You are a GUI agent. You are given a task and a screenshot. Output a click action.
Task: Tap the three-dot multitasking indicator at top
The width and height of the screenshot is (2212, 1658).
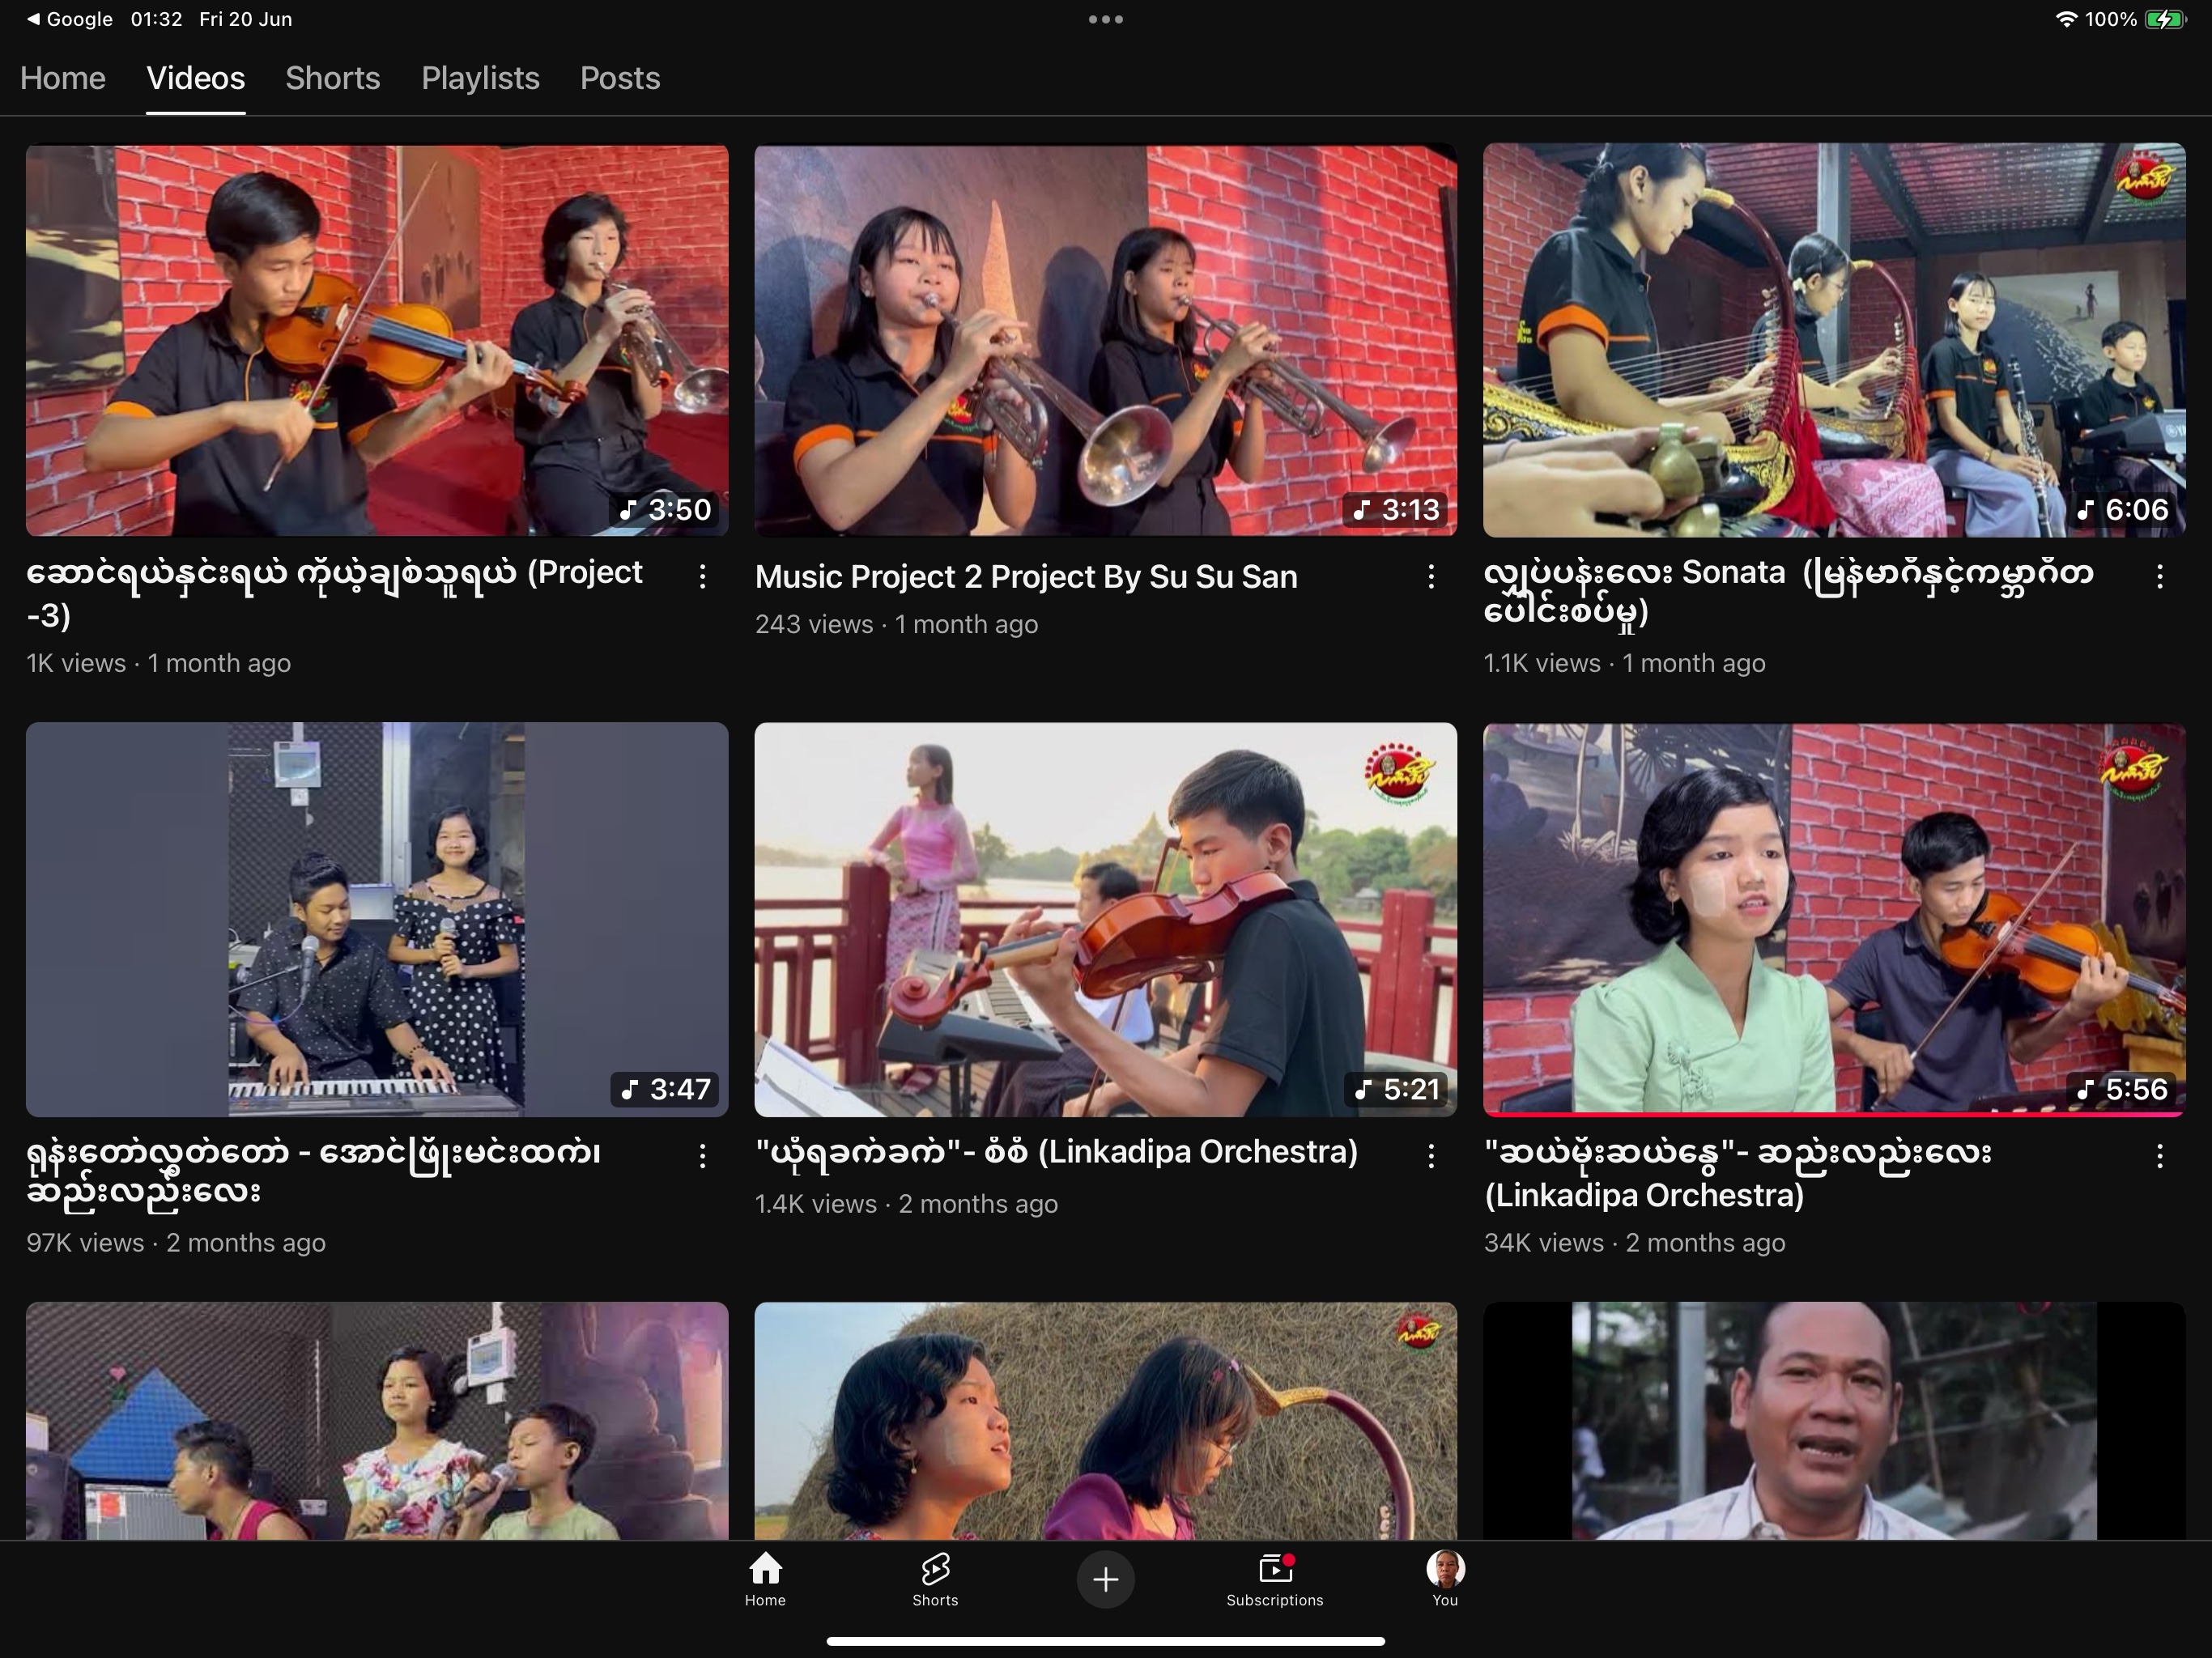tap(1105, 19)
